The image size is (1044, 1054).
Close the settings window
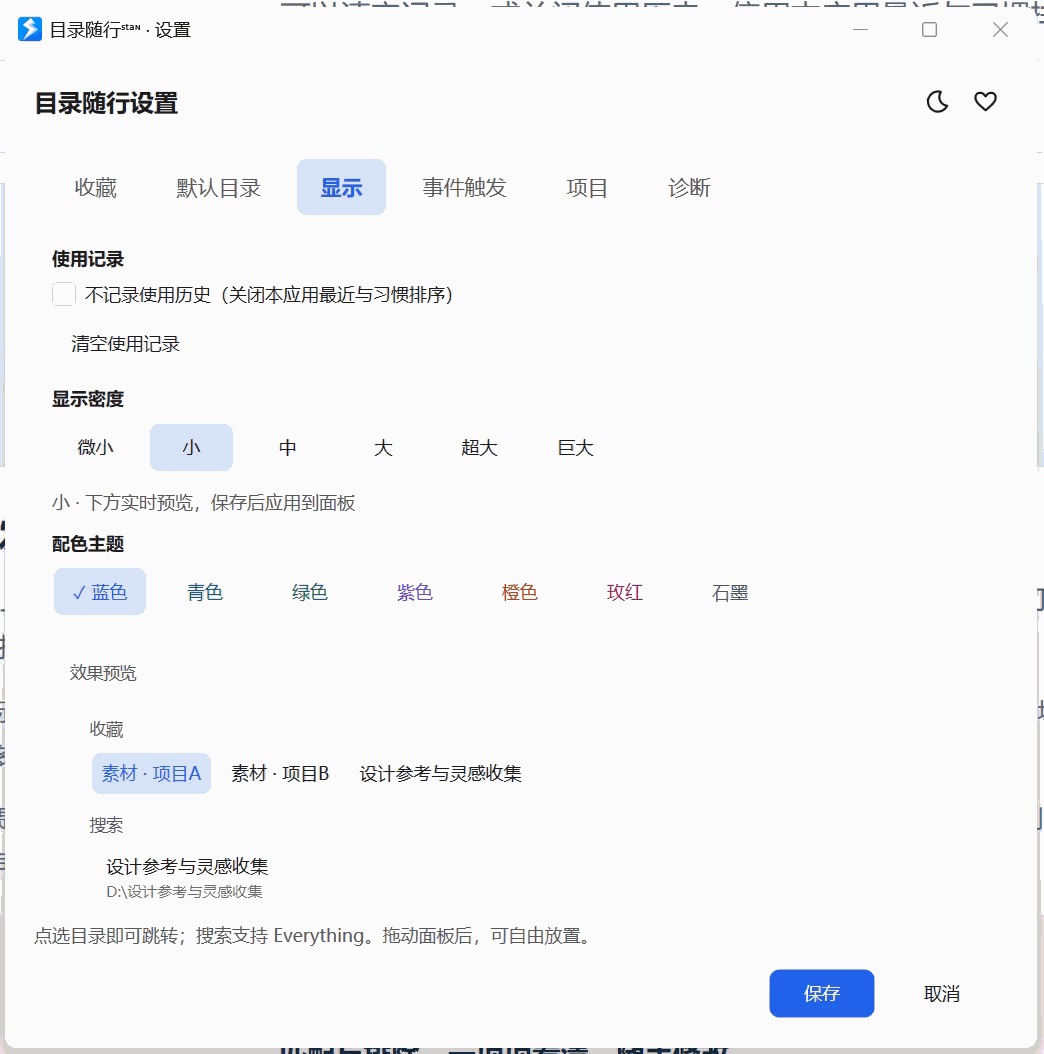[1000, 30]
